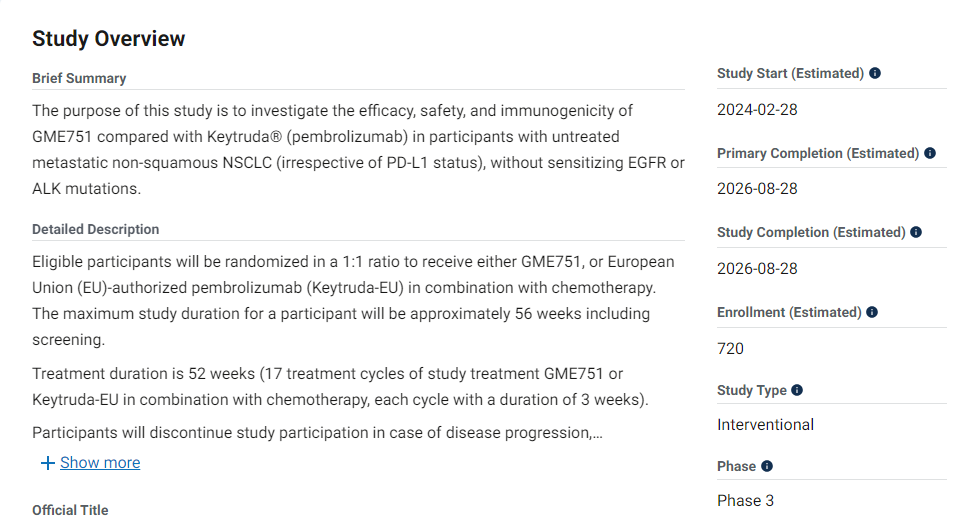The width and height of the screenshot is (976, 519).
Task: Click the Study Start info icon
Action: coord(875,74)
